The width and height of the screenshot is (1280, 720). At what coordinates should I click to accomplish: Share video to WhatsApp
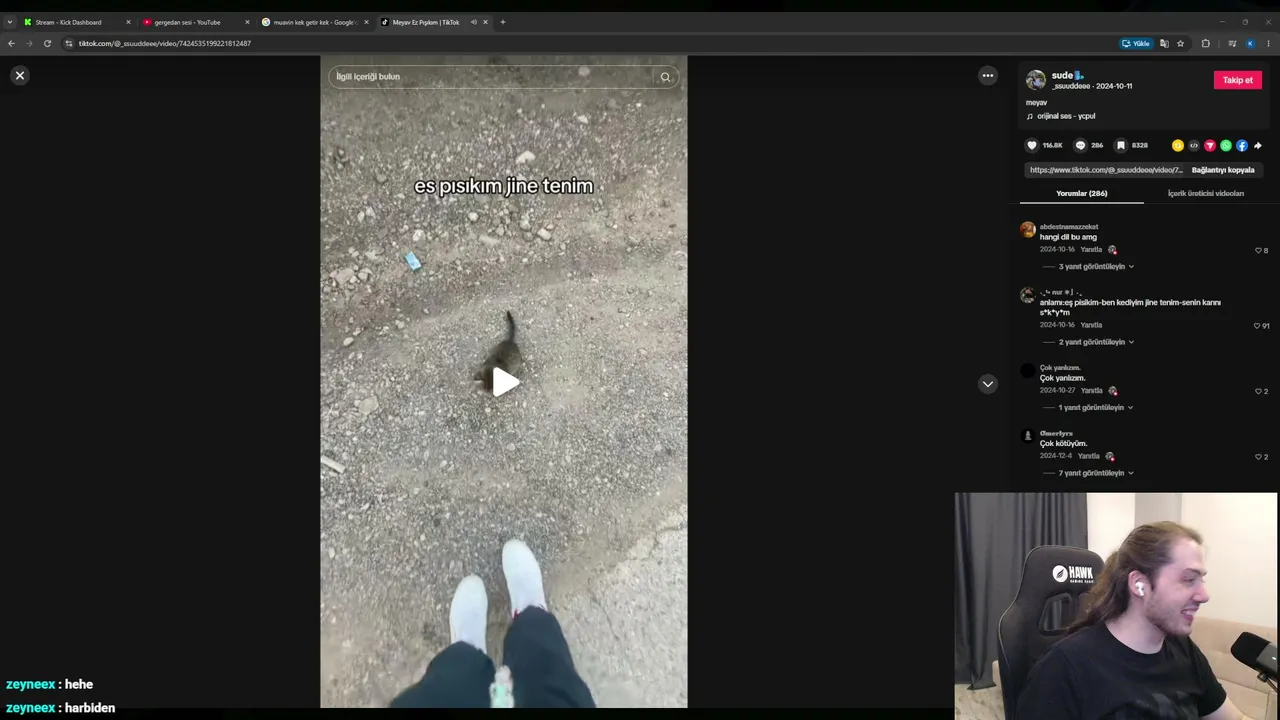click(x=1226, y=146)
